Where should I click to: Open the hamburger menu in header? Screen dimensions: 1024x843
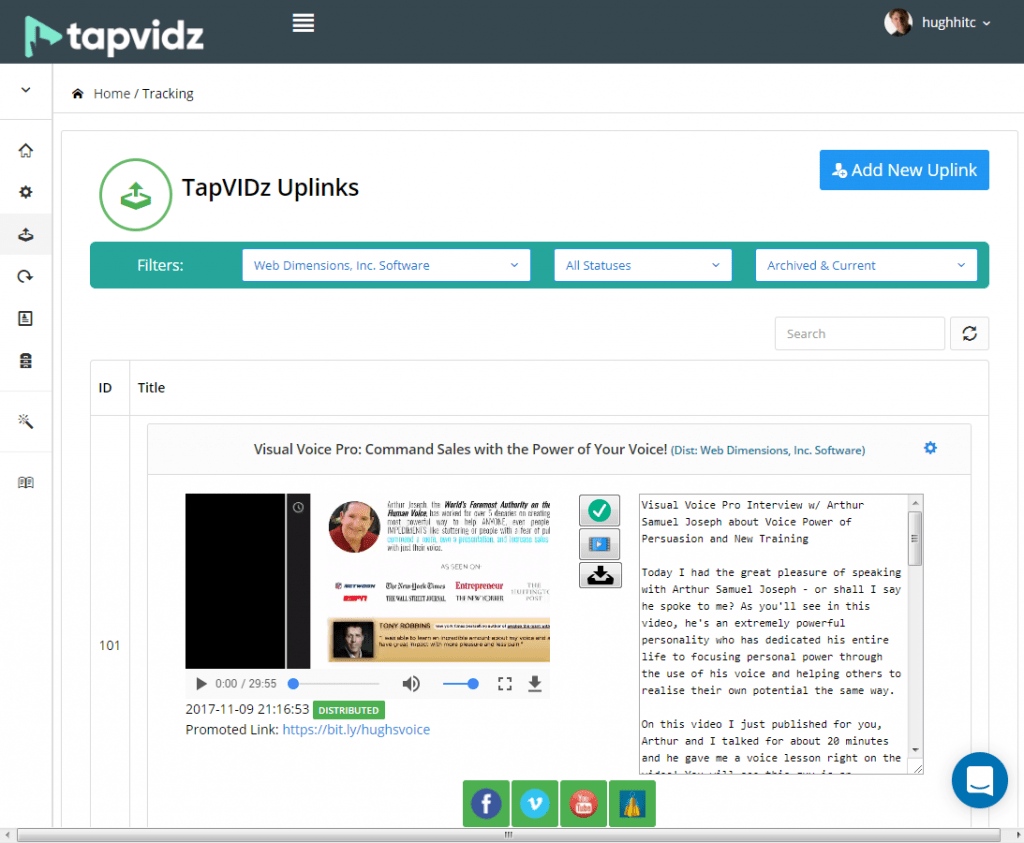[303, 23]
